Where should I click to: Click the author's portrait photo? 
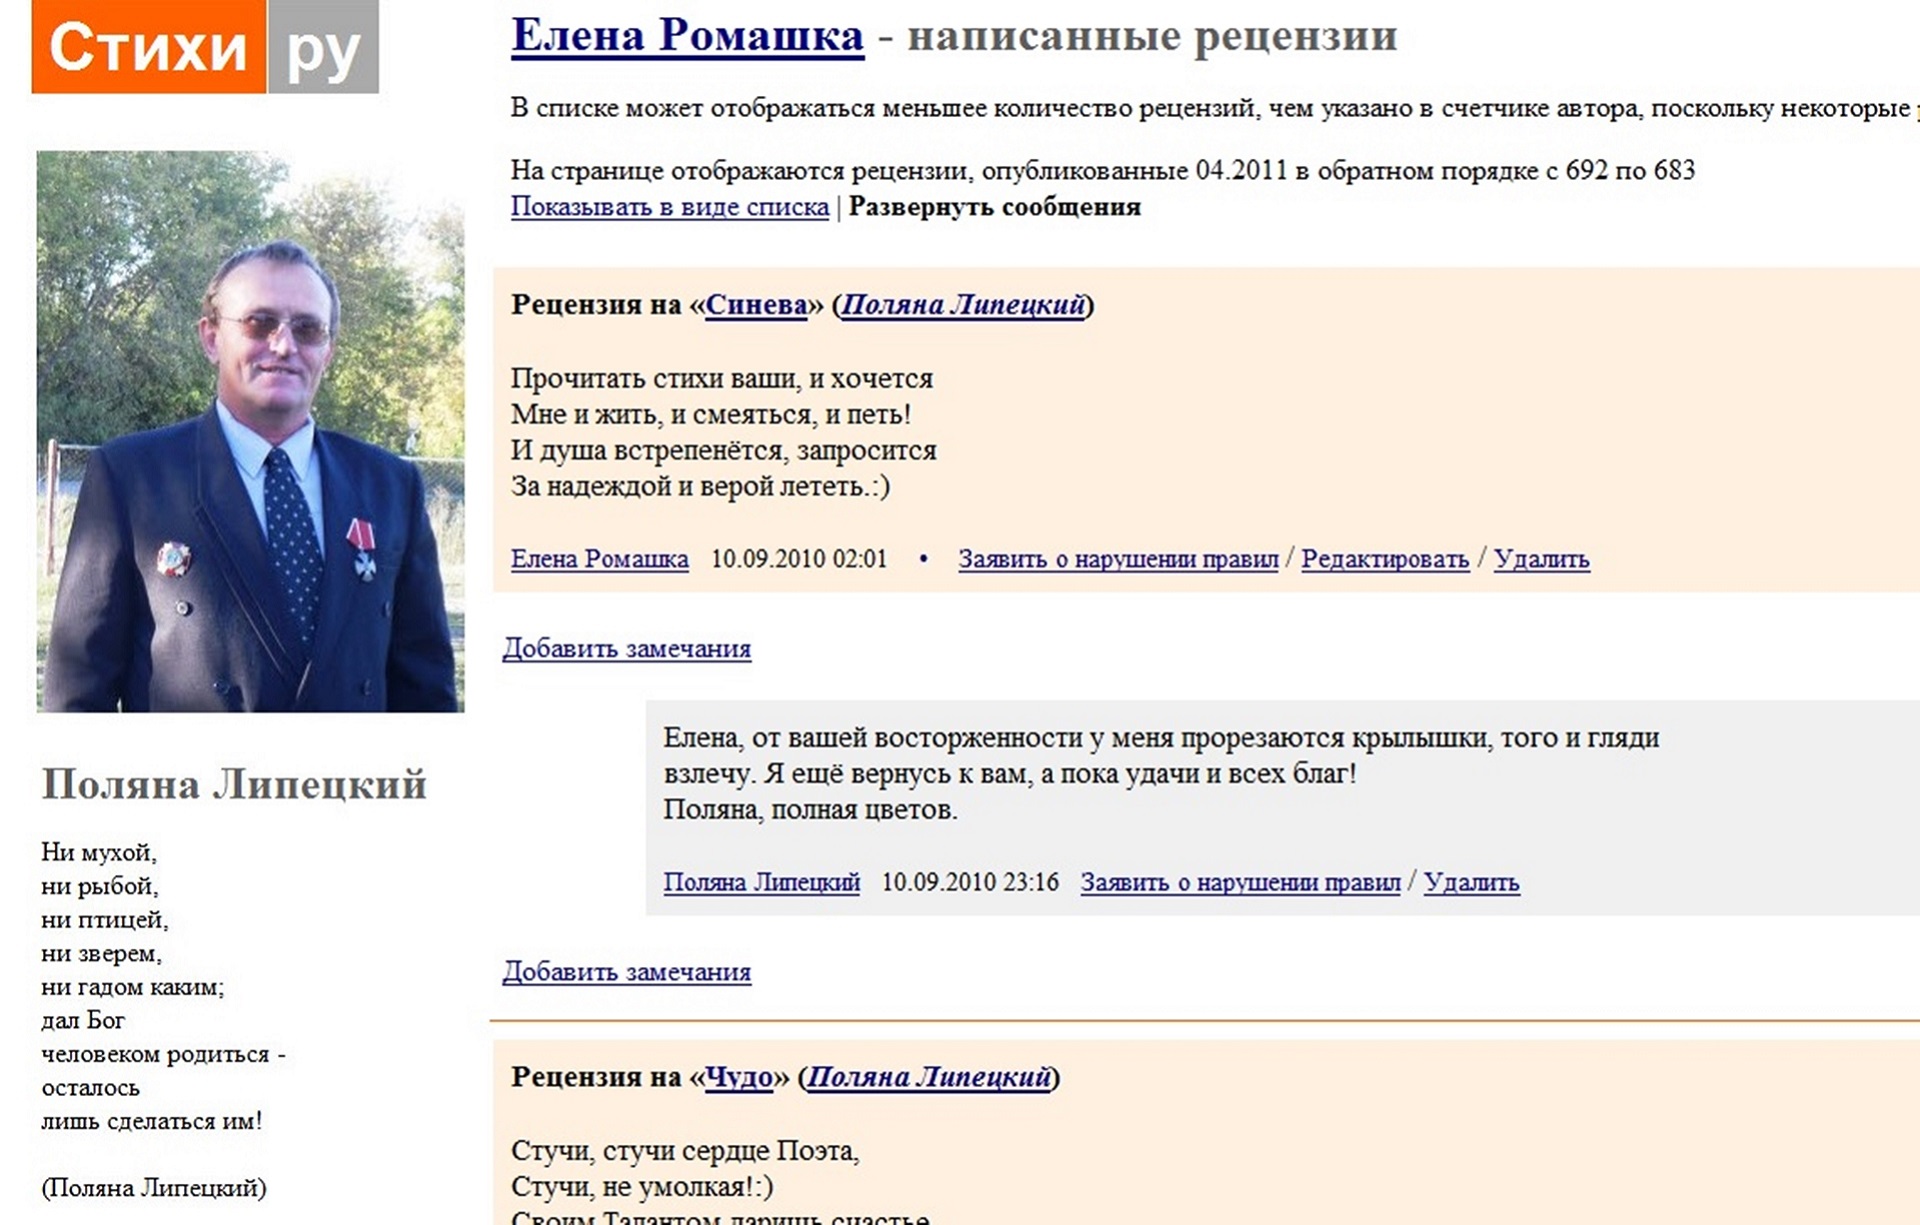(x=251, y=432)
